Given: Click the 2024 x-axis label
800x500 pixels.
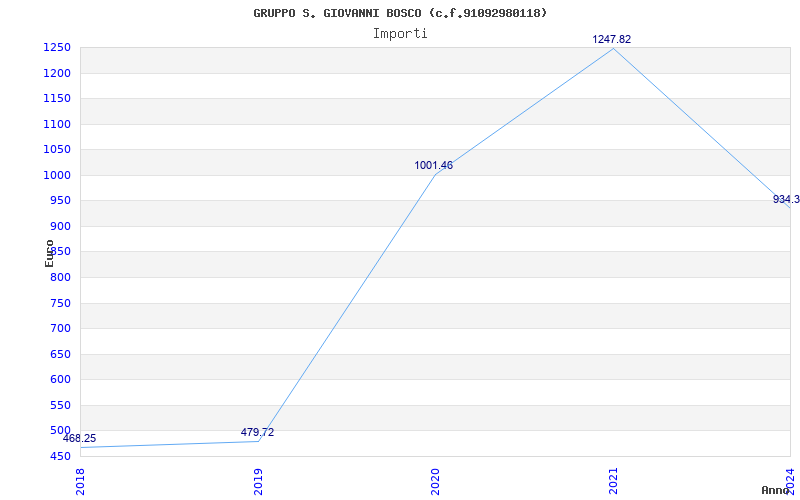Looking at the screenshot, I should point(790,481).
